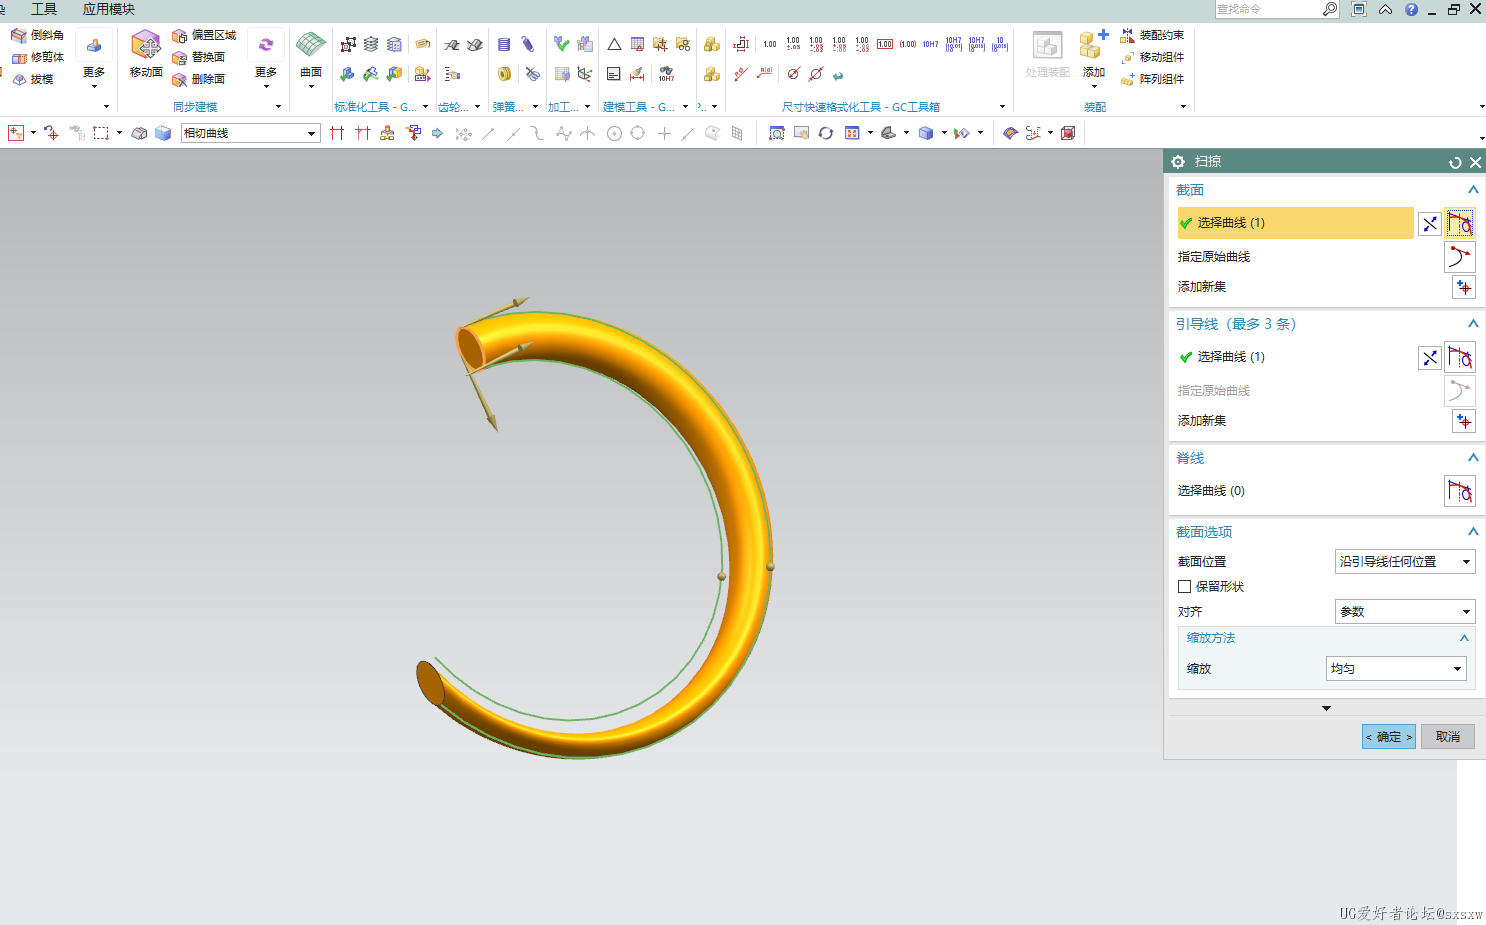1486x925 pixels.
Task: Open the 应用模块 tab
Action: pyautogui.click(x=109, y=9)
